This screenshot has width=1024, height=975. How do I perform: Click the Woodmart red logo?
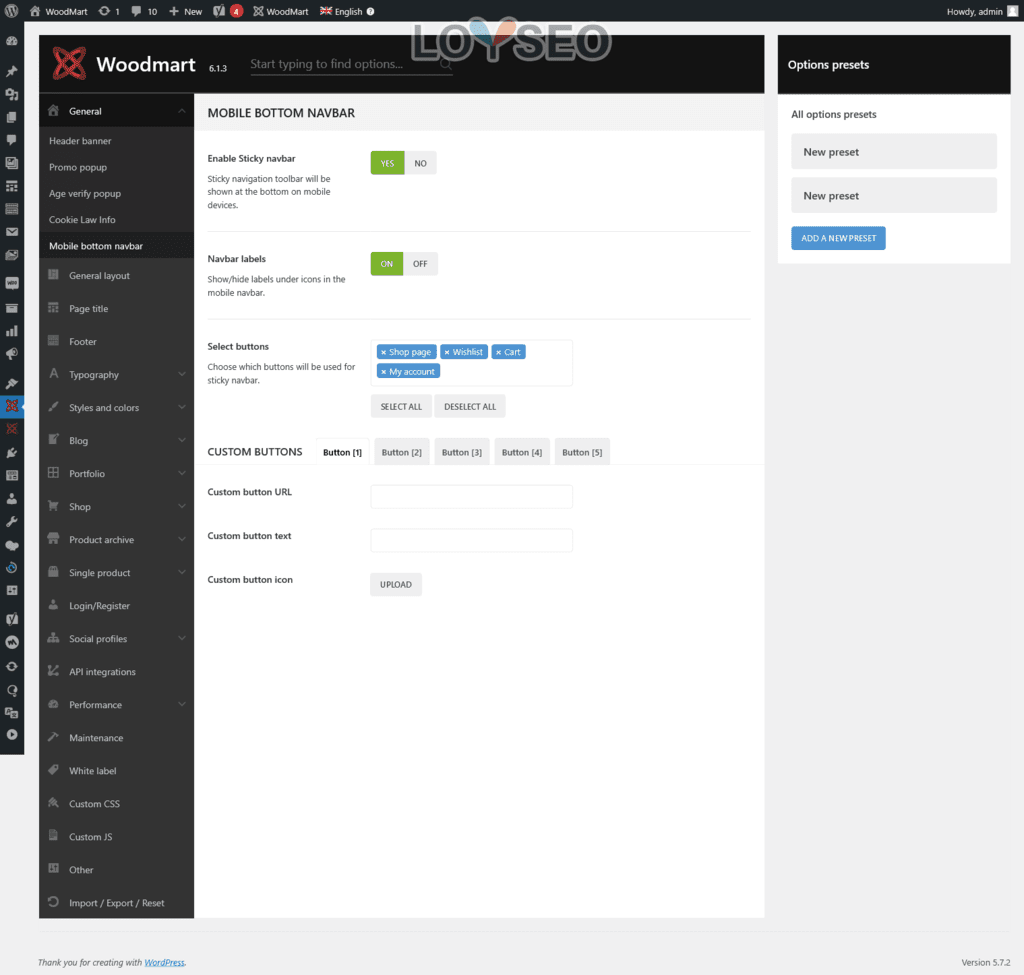point(69,63)
